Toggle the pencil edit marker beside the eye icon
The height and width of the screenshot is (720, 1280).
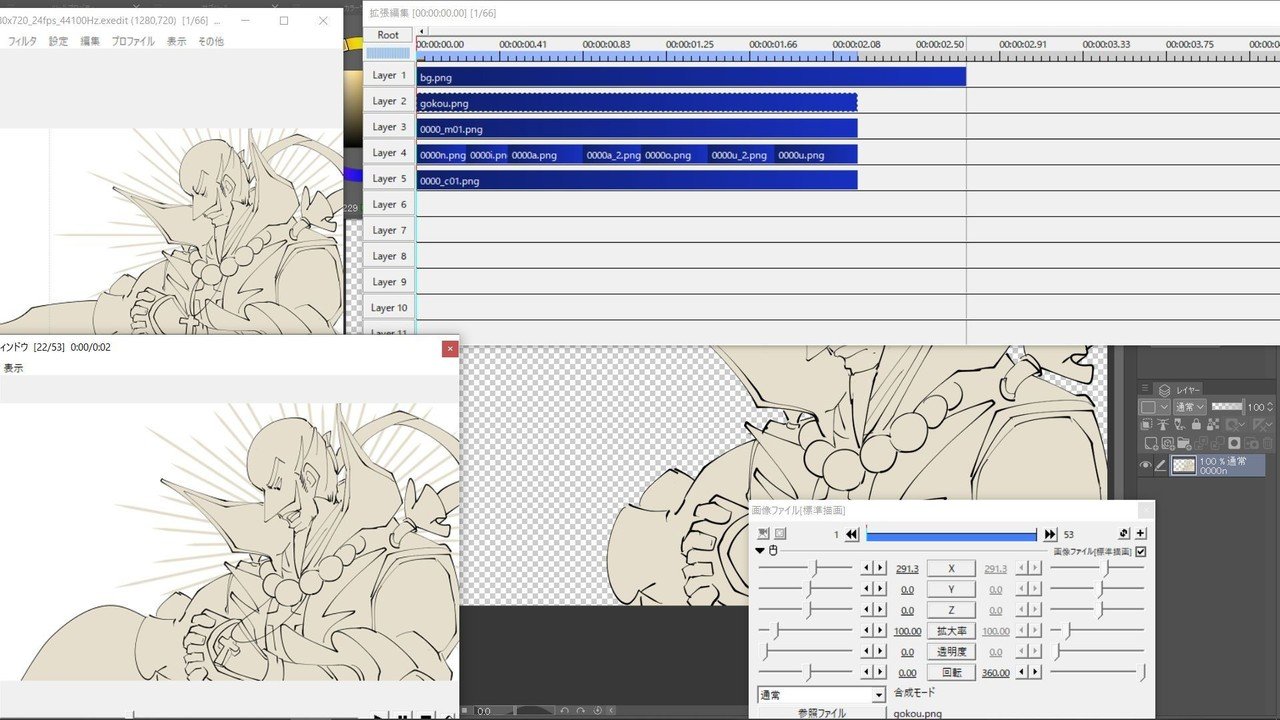pyautogui.click(x=1162, y=465)
